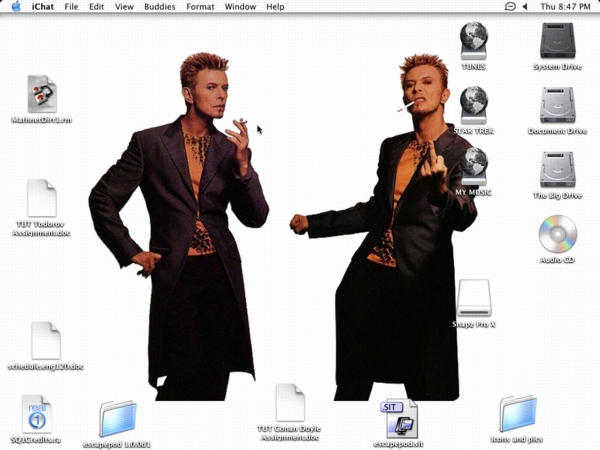Screen dimensions: 600x450
Task: Click the iChat status bubble menu icon
Action: point(509,7)
